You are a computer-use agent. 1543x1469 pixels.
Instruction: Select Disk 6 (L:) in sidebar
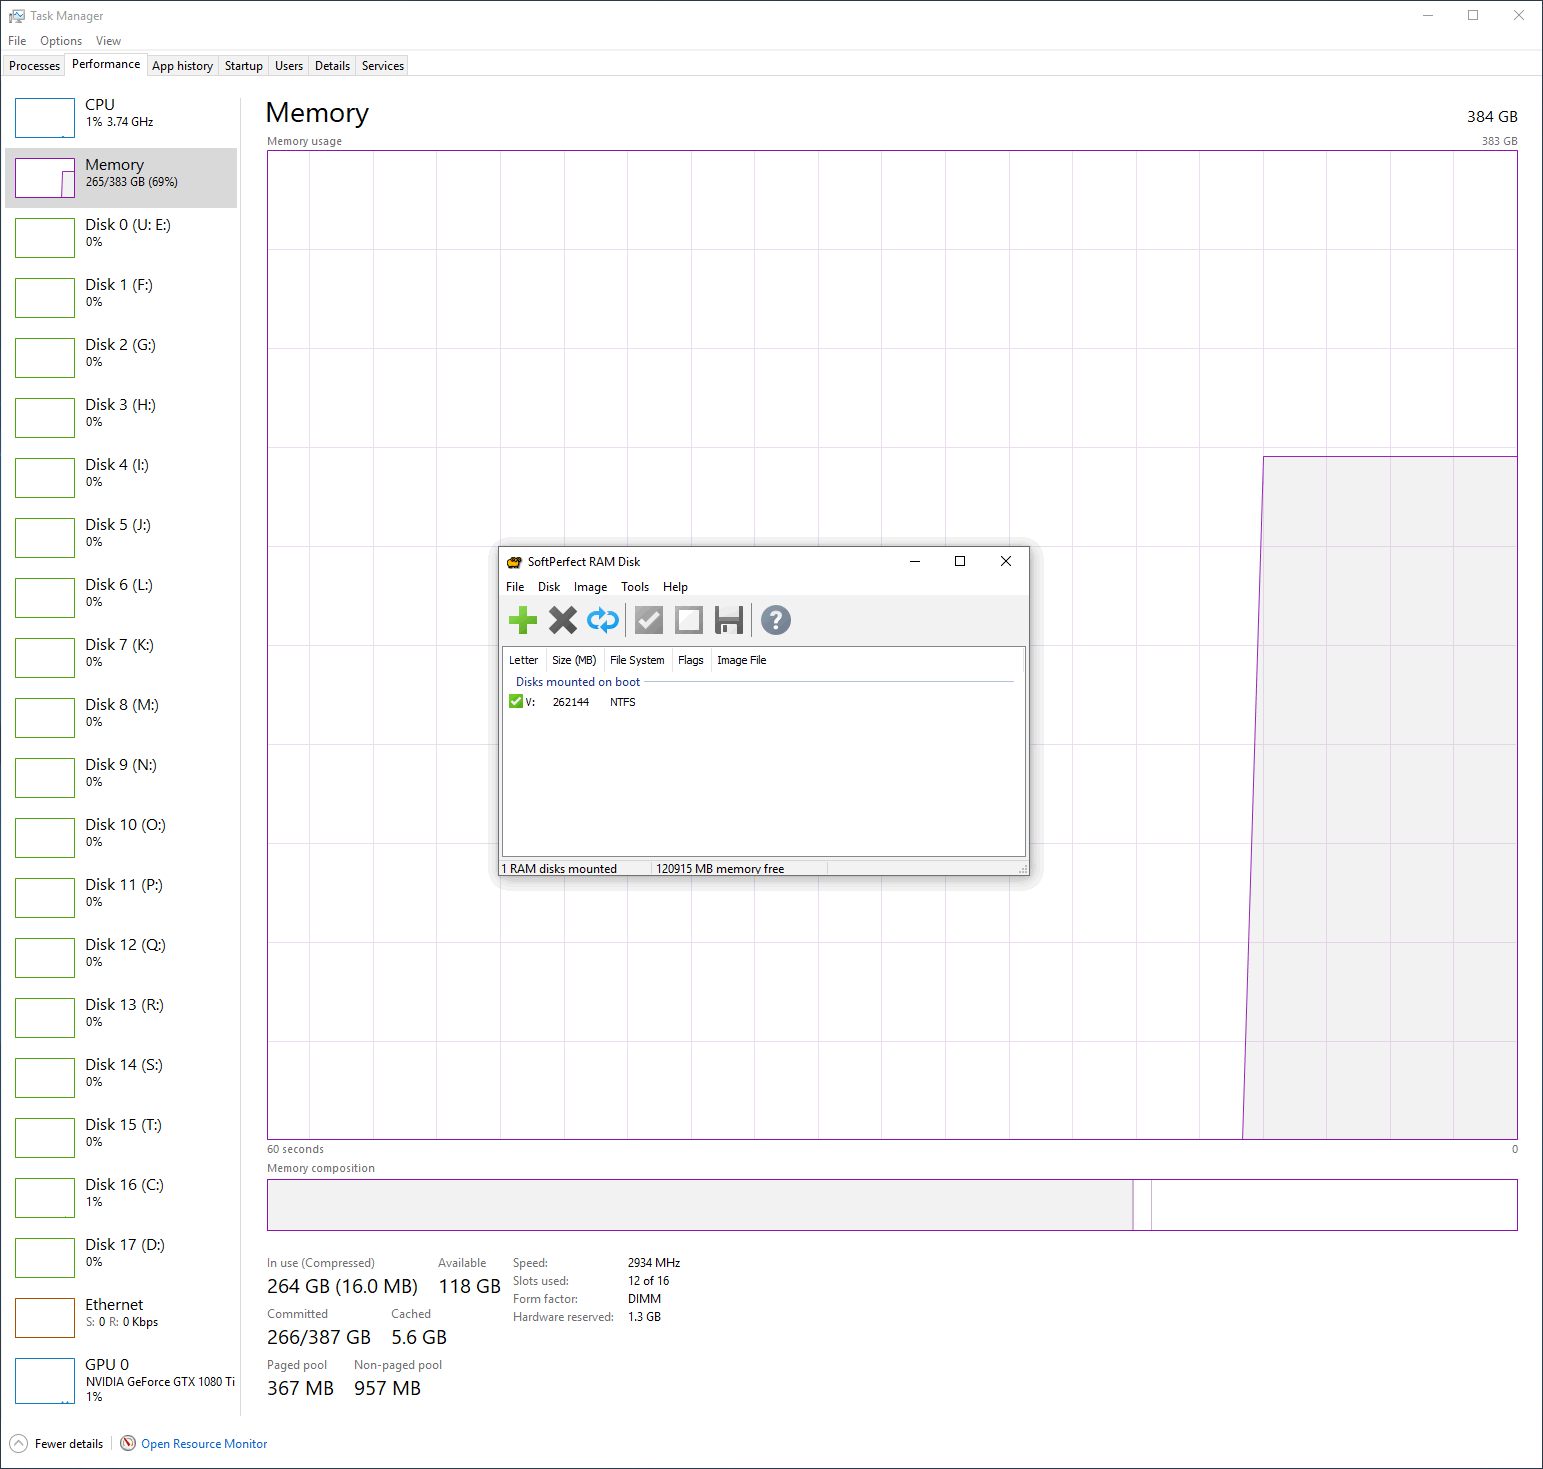pos(121,598)
